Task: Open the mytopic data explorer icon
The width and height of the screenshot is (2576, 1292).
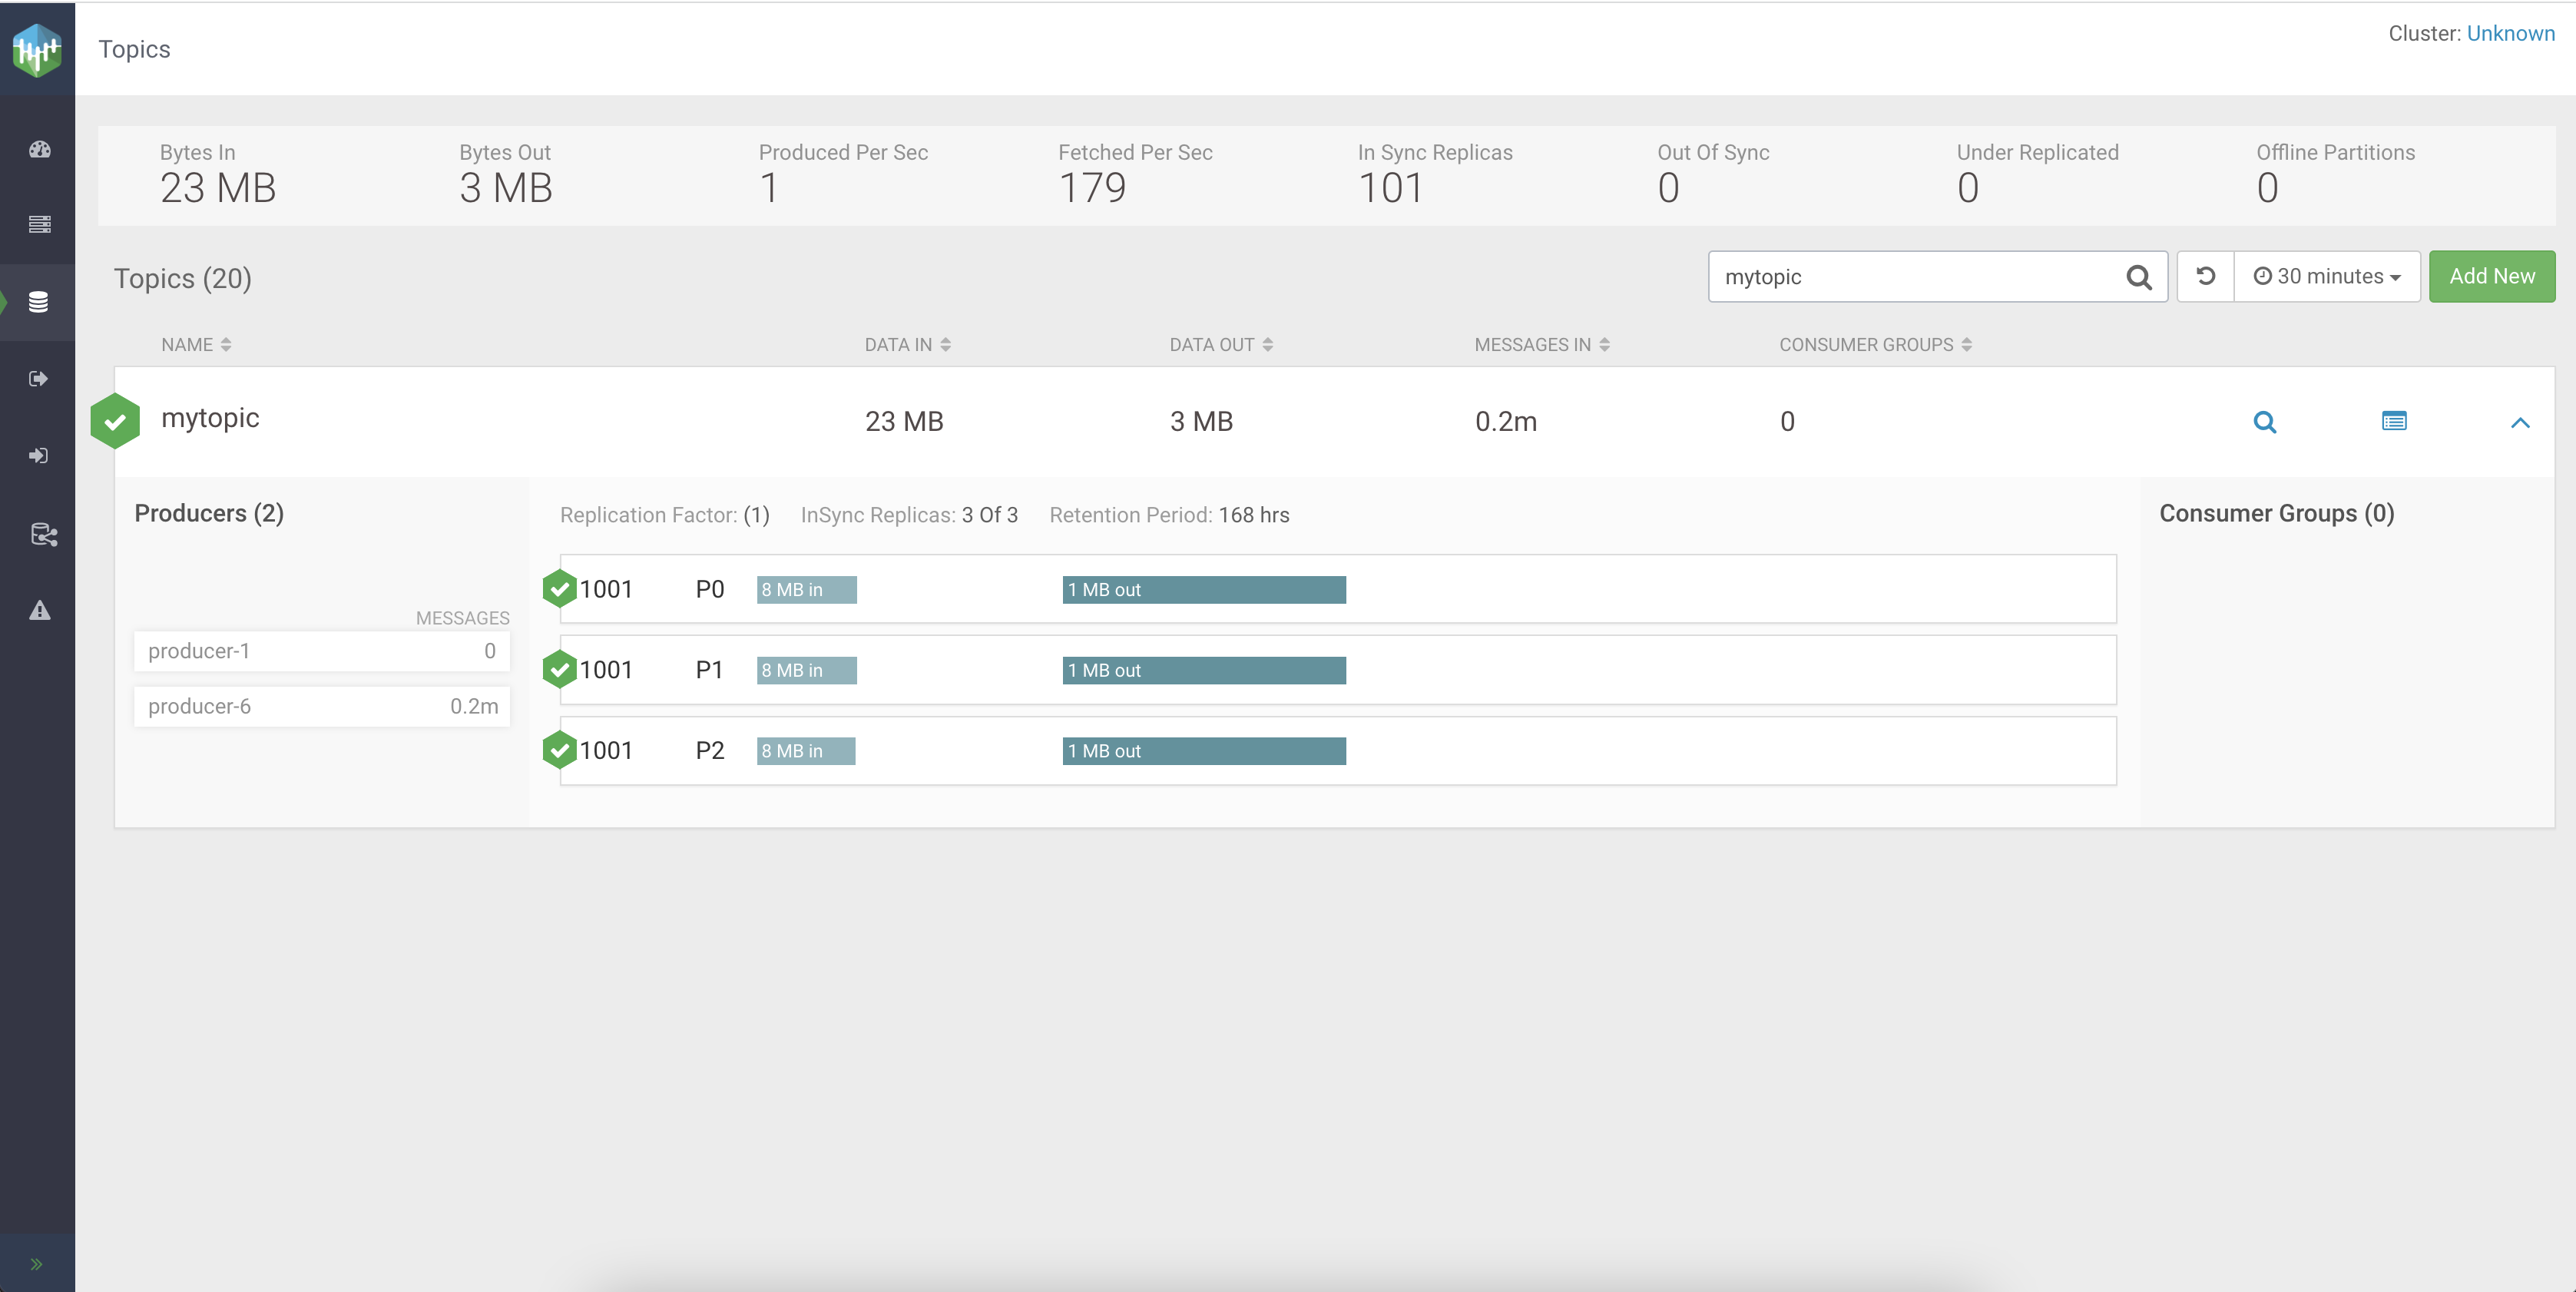Action: (x=2393, y=421)
